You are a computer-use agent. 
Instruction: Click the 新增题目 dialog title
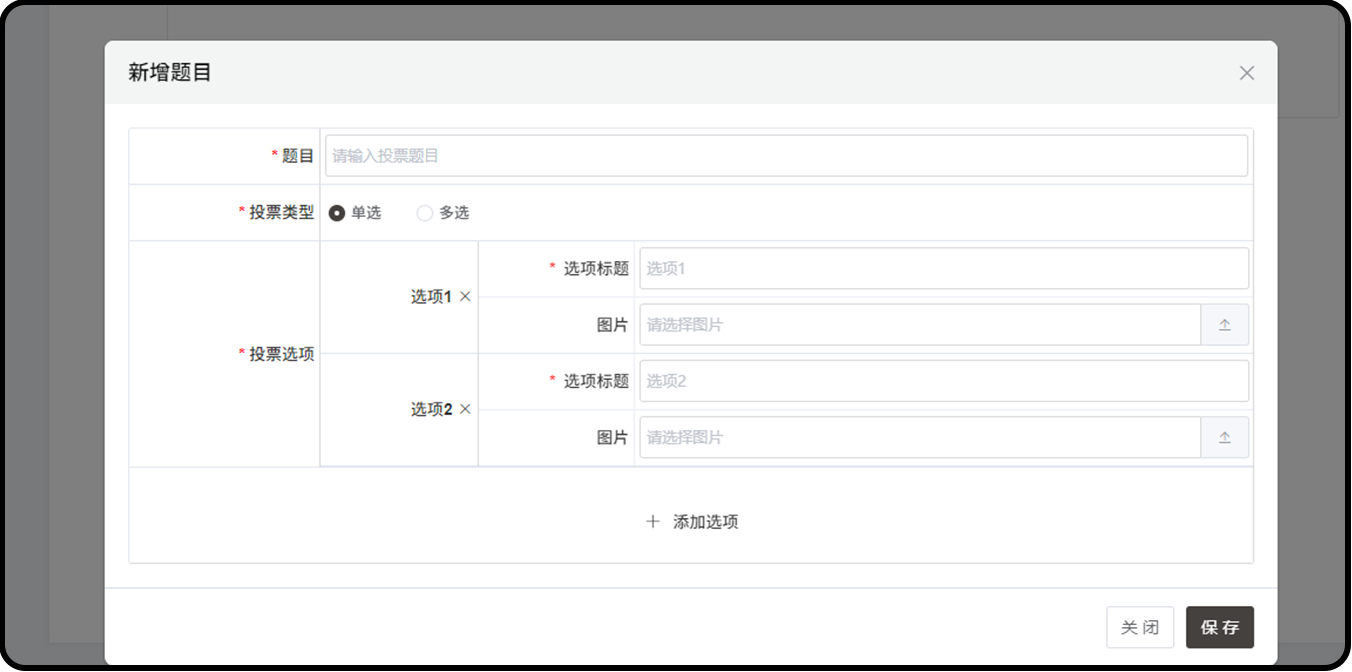click(x=170, y=73)
